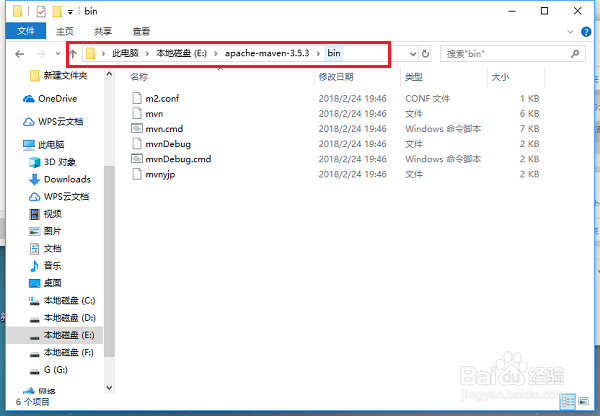Open the recent locations dropdown arrow
600x416 pixels.
58,54
